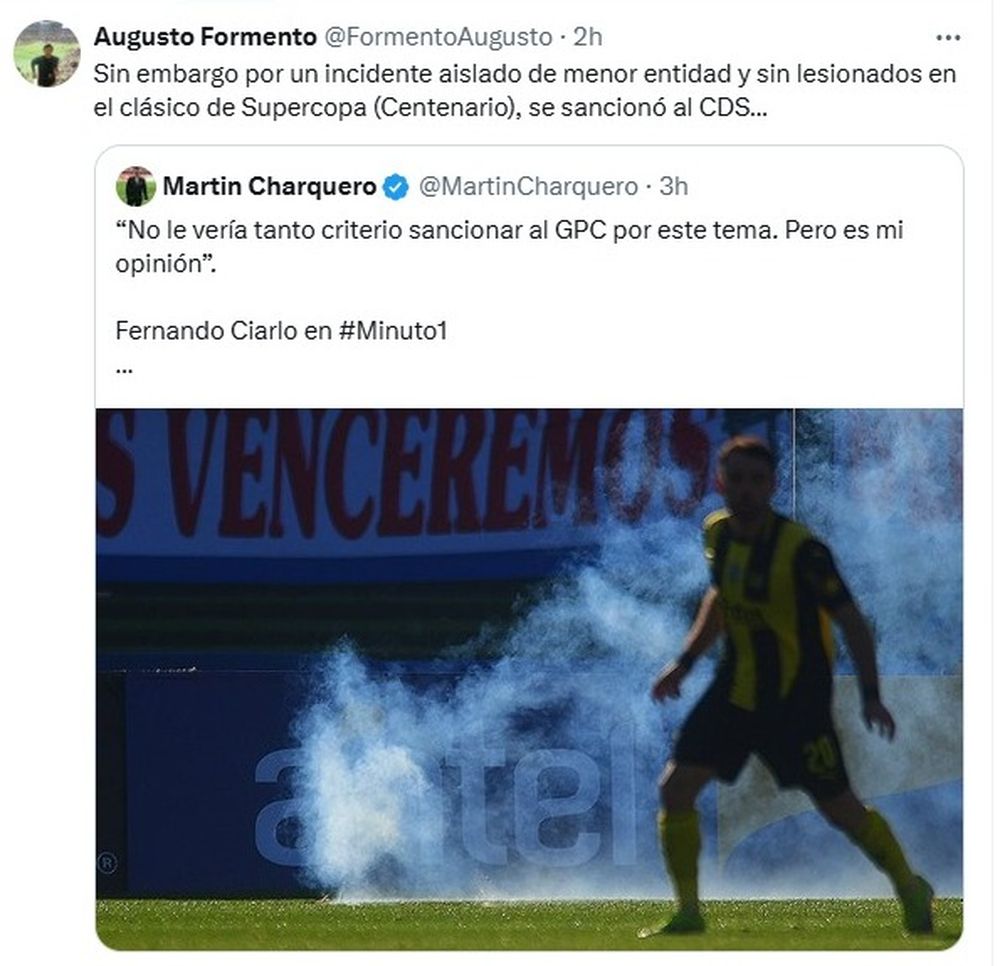Click the 3h quoted tweet timestamp
The image size is (1000, 966).
(x=673, y=186)
